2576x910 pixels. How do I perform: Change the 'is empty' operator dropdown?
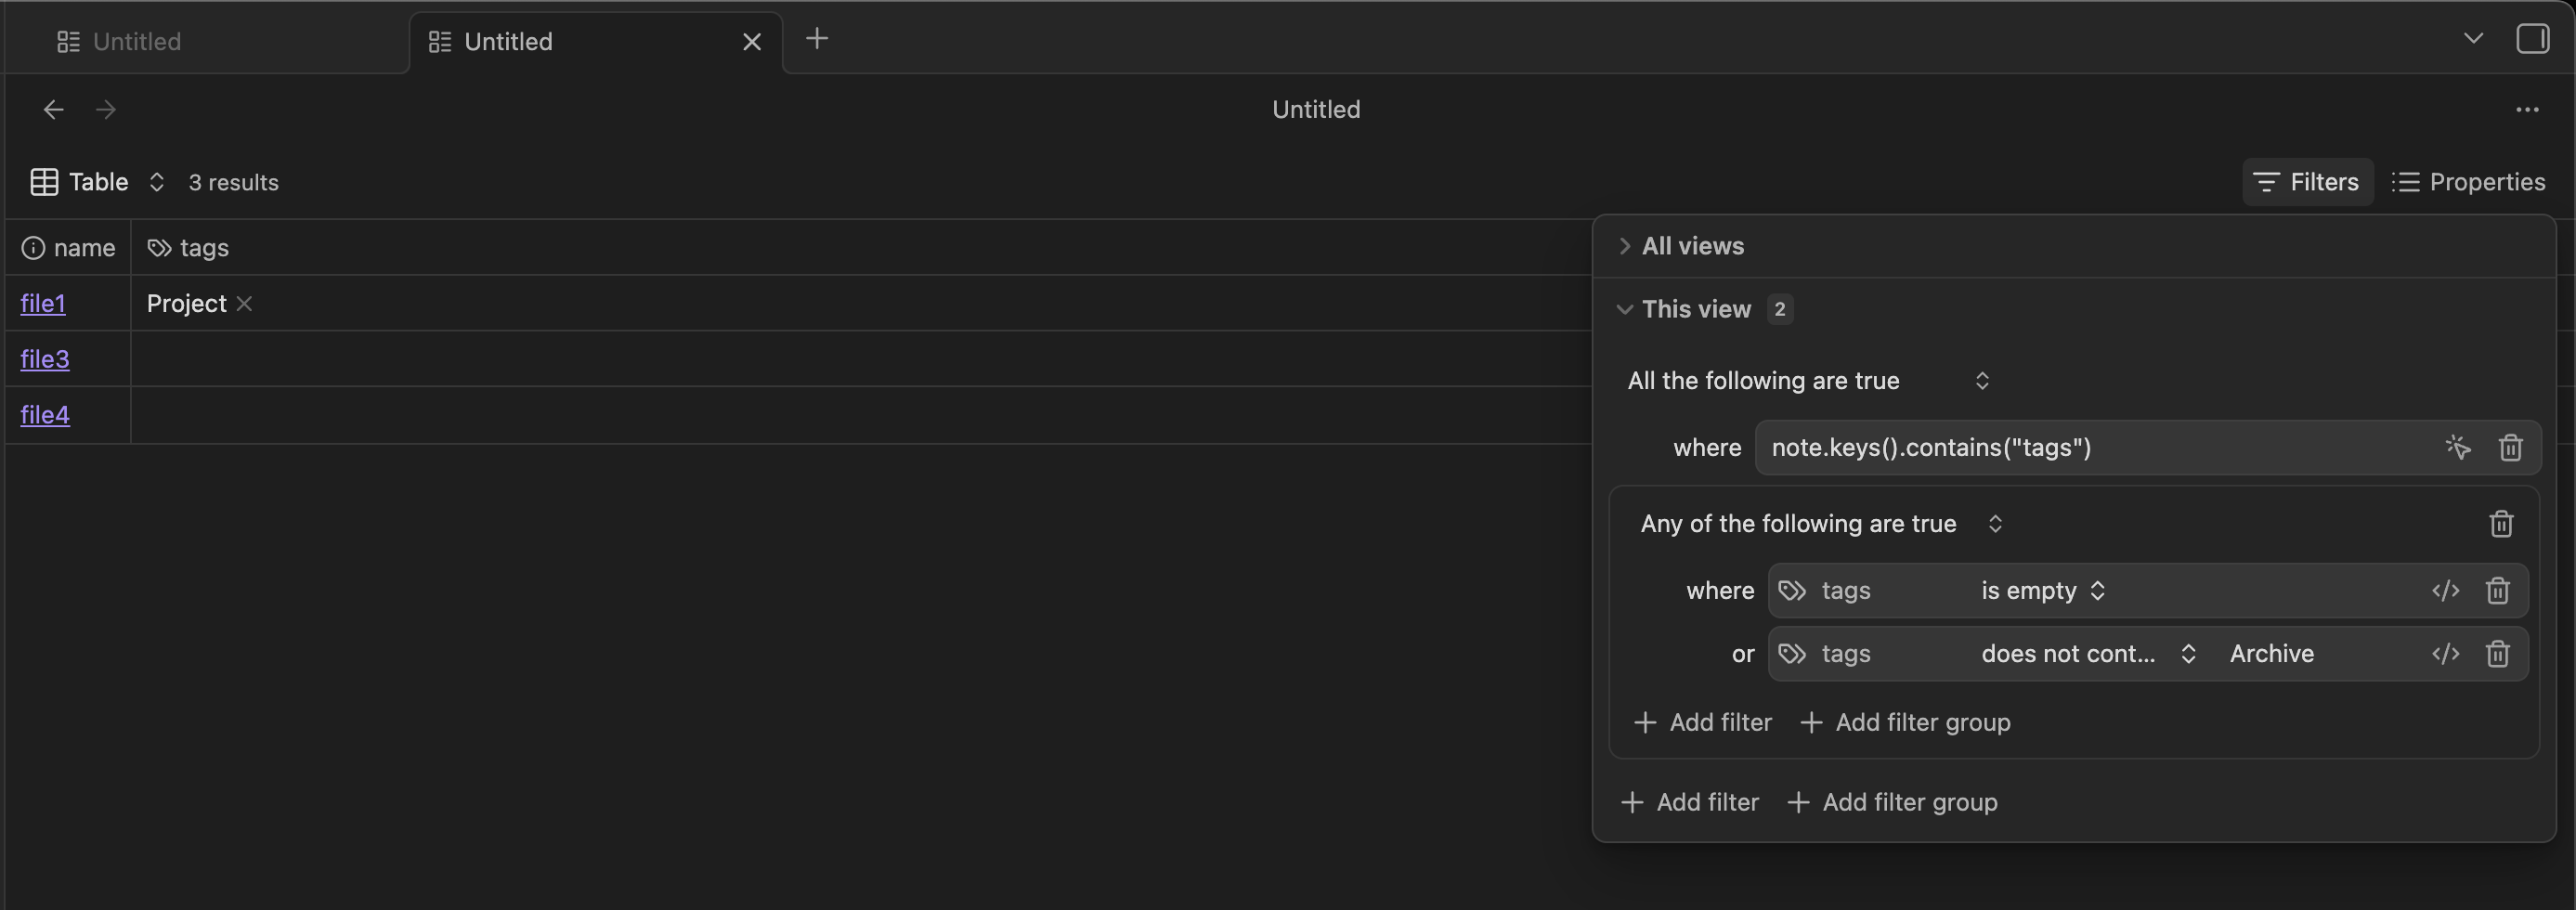(x=2043, y=591)
